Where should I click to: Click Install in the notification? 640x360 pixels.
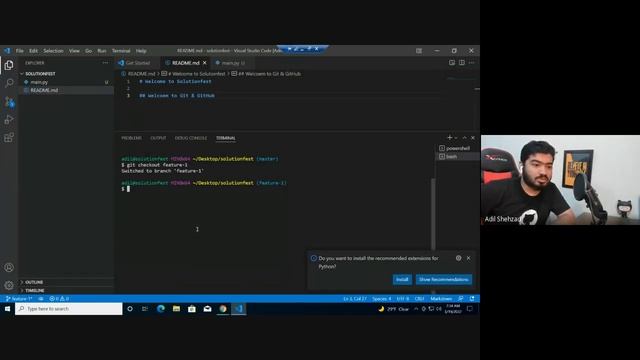[402, 279]
